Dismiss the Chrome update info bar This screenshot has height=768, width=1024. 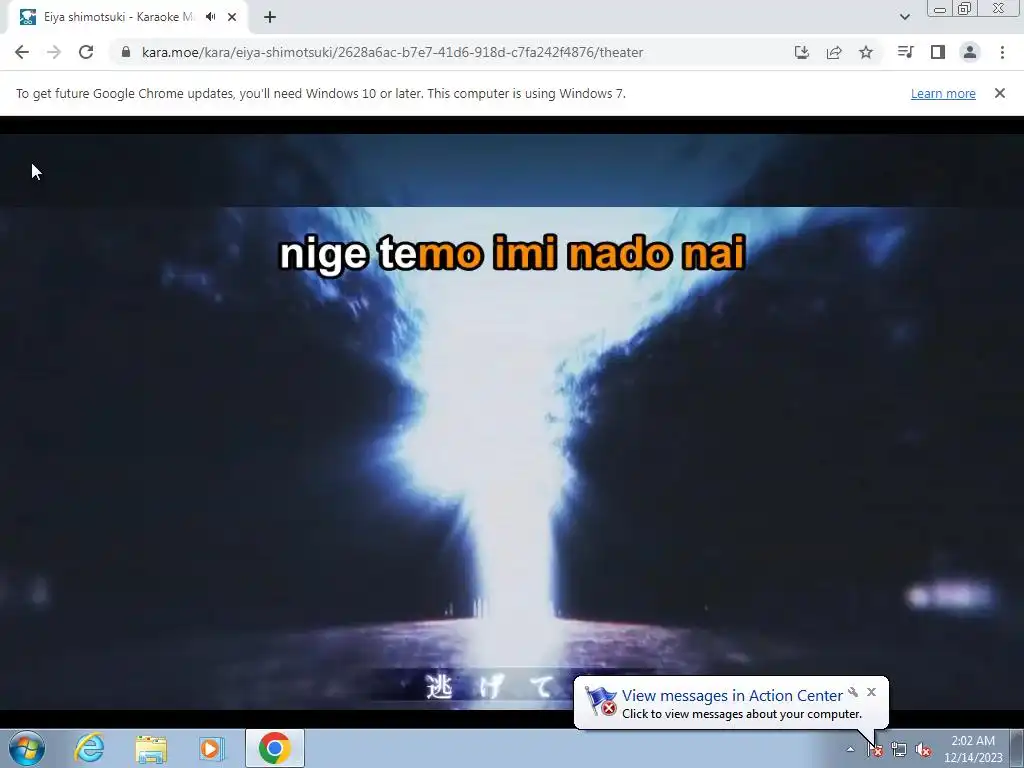(x=1000, y=93)
